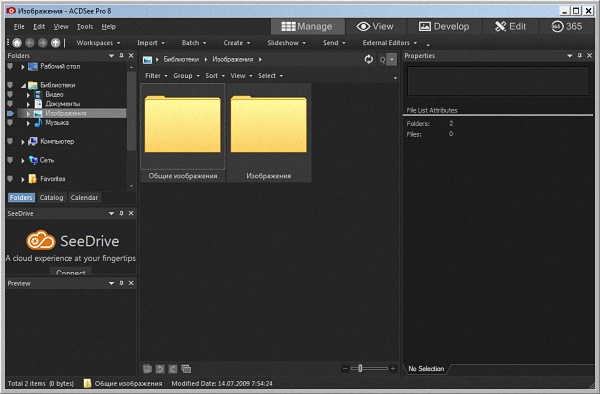Toggle Easy-Select marker for Favorites
Image resolution: width=600 pixels, height=394 pixels.
pyautogui.click(x=10, y=179)
